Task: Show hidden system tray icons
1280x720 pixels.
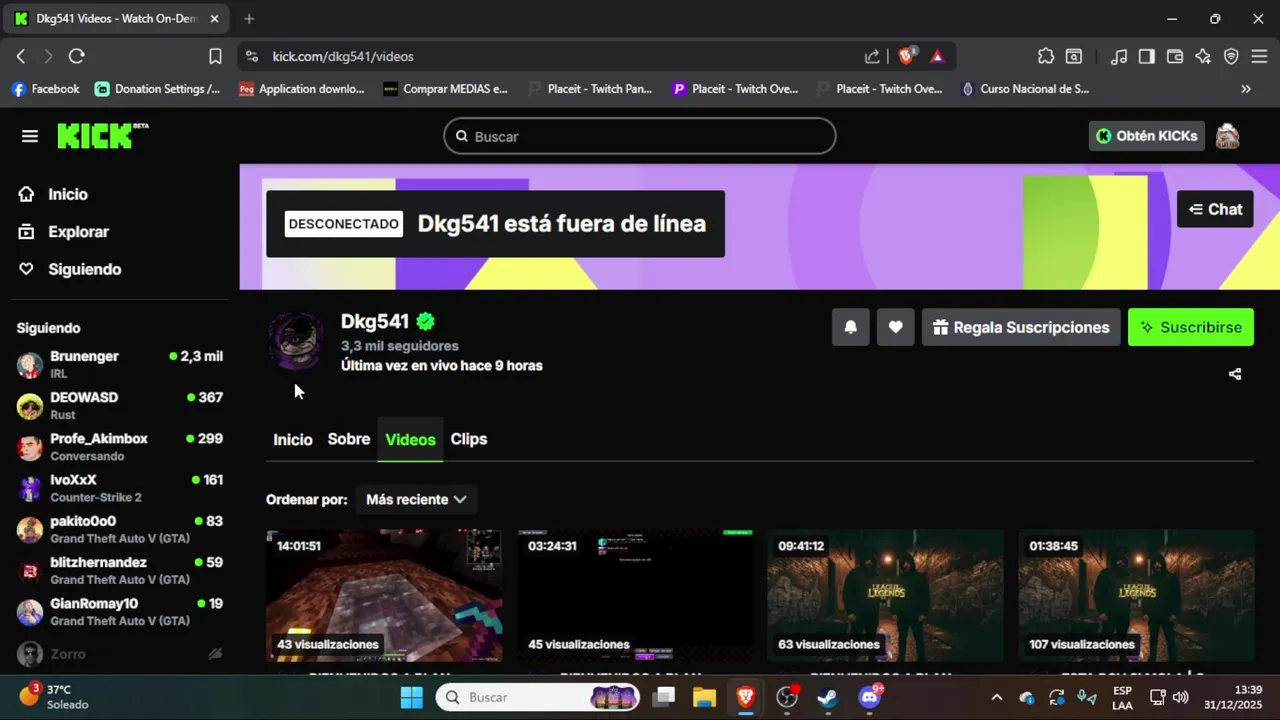Action: pyautogui.click(x=996, y=697)
